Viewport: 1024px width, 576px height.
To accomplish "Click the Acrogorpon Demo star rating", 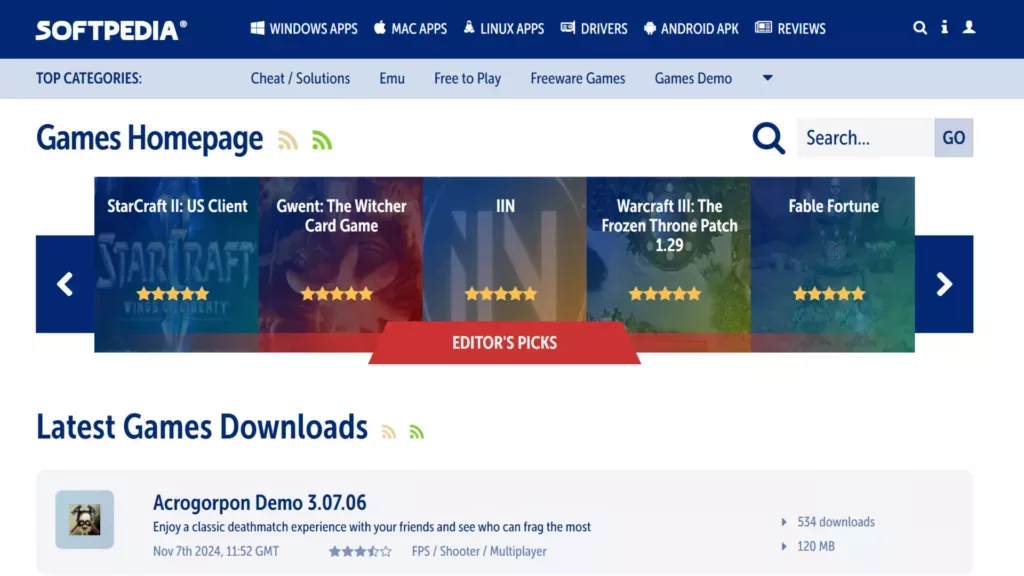I will [x=360, y=551].
